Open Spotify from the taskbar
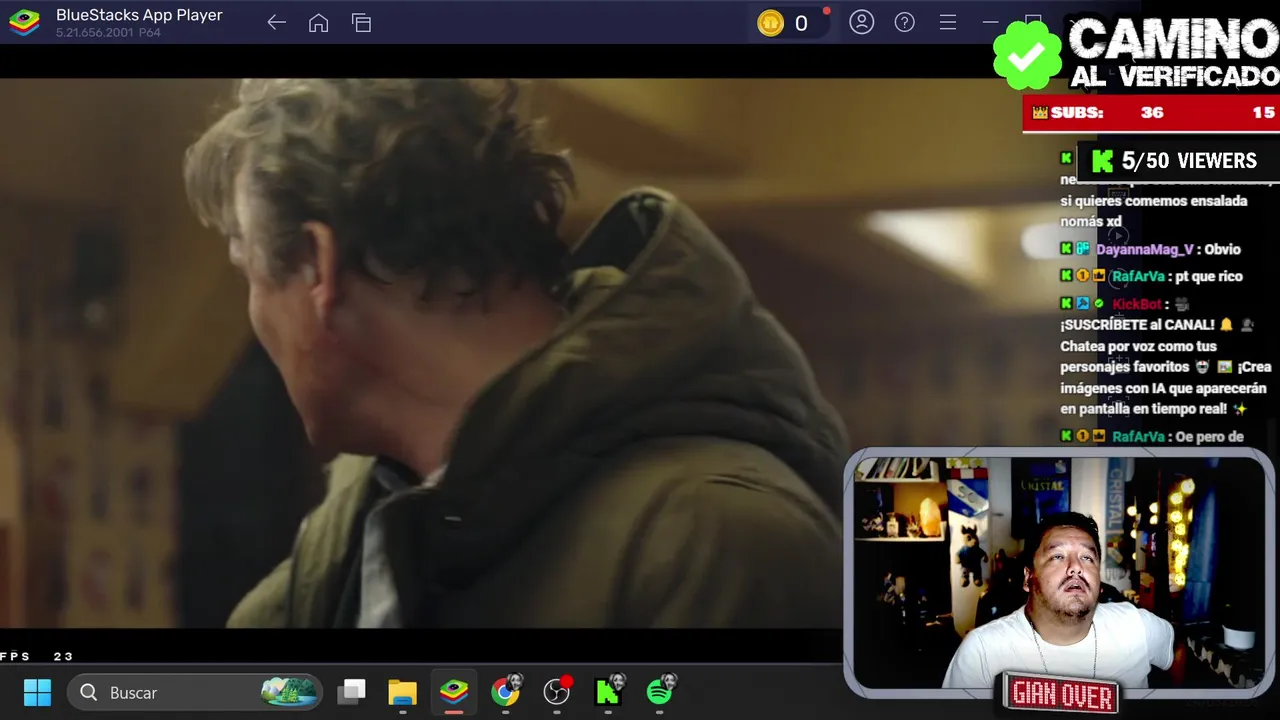The width and height of the screenshot is (1280, 720). click(x=660, y=691)
